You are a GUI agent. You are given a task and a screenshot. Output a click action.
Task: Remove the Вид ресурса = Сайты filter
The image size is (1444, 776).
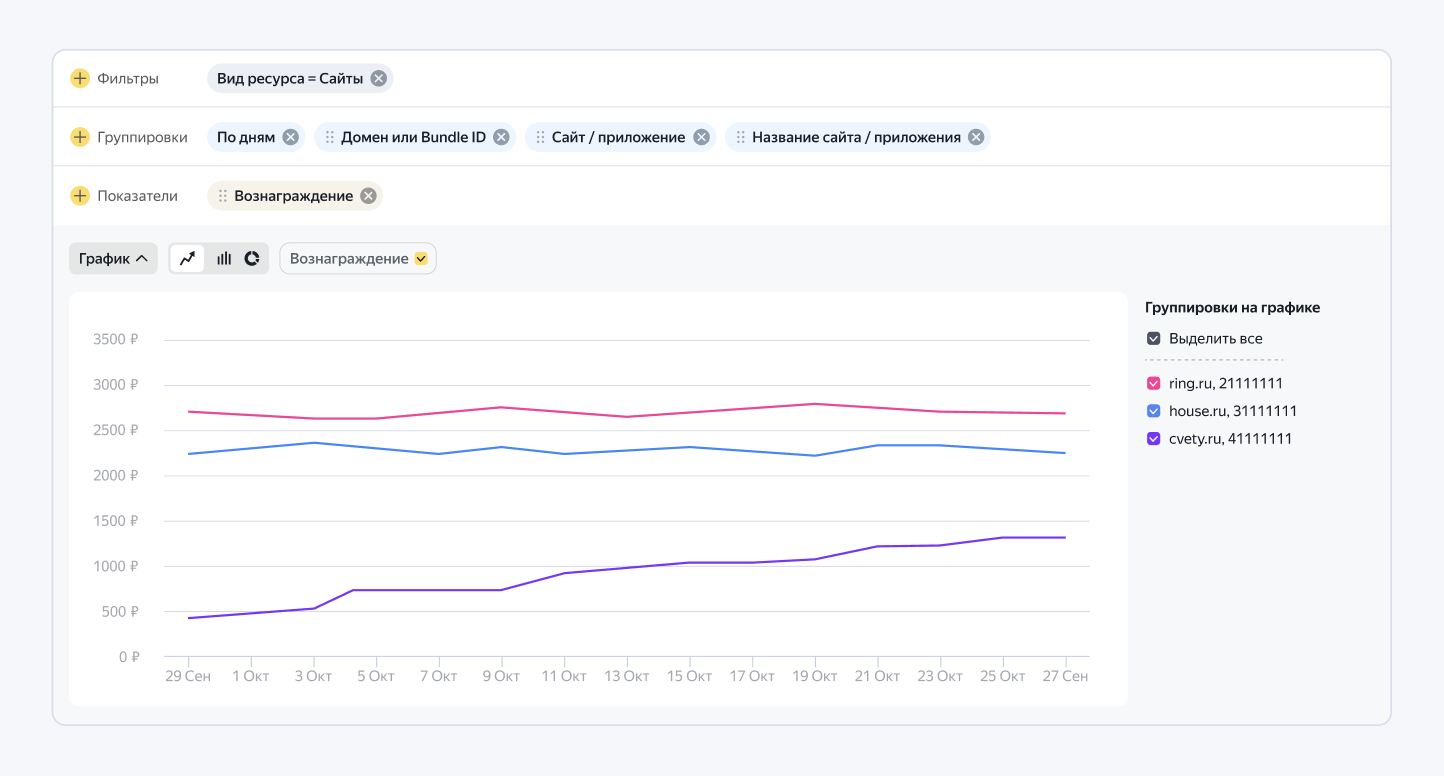(x=378, y=78)
